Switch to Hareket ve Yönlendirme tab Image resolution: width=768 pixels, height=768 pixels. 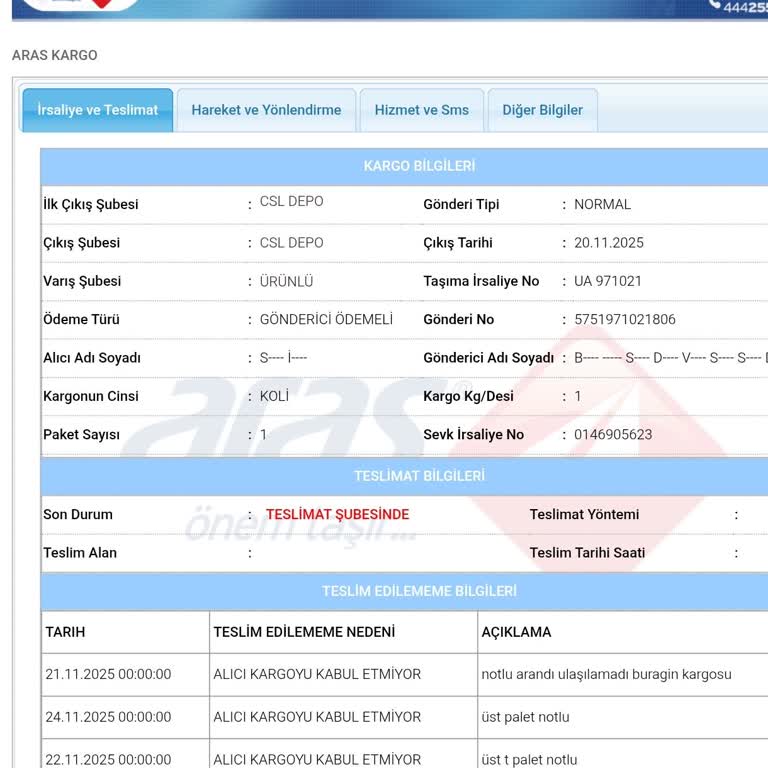pyautogui.click(x=266, y=110)
